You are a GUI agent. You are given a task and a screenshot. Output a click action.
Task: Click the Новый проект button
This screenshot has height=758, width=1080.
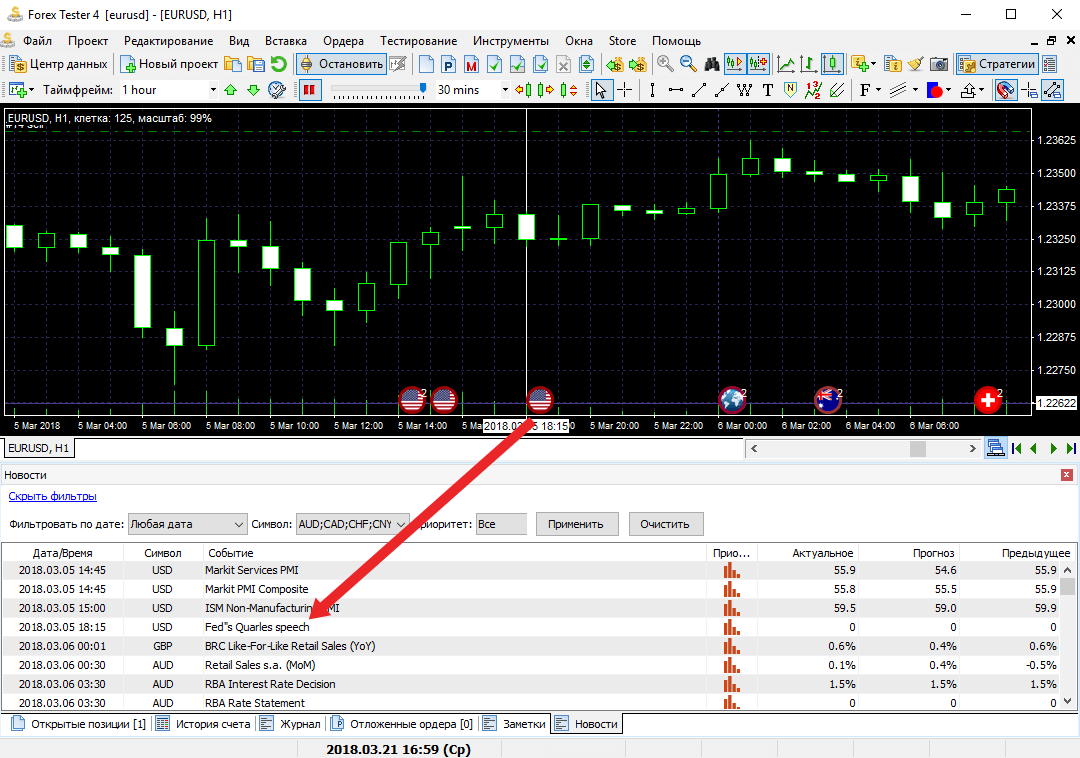[169, 64]
